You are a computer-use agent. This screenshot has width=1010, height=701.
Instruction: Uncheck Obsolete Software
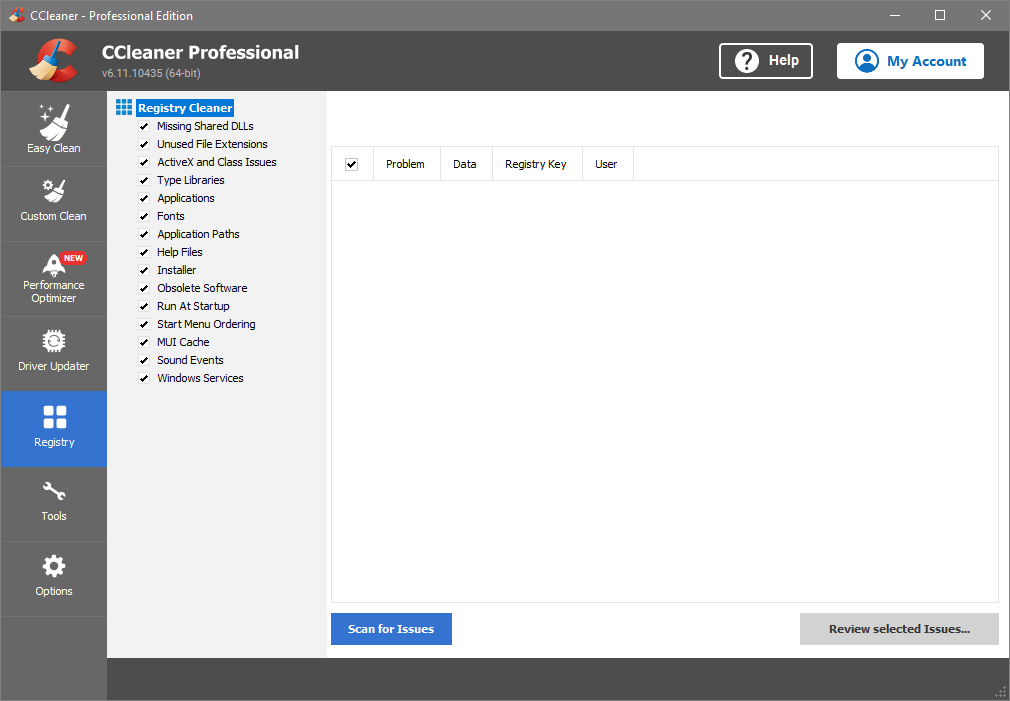[144, 289]
